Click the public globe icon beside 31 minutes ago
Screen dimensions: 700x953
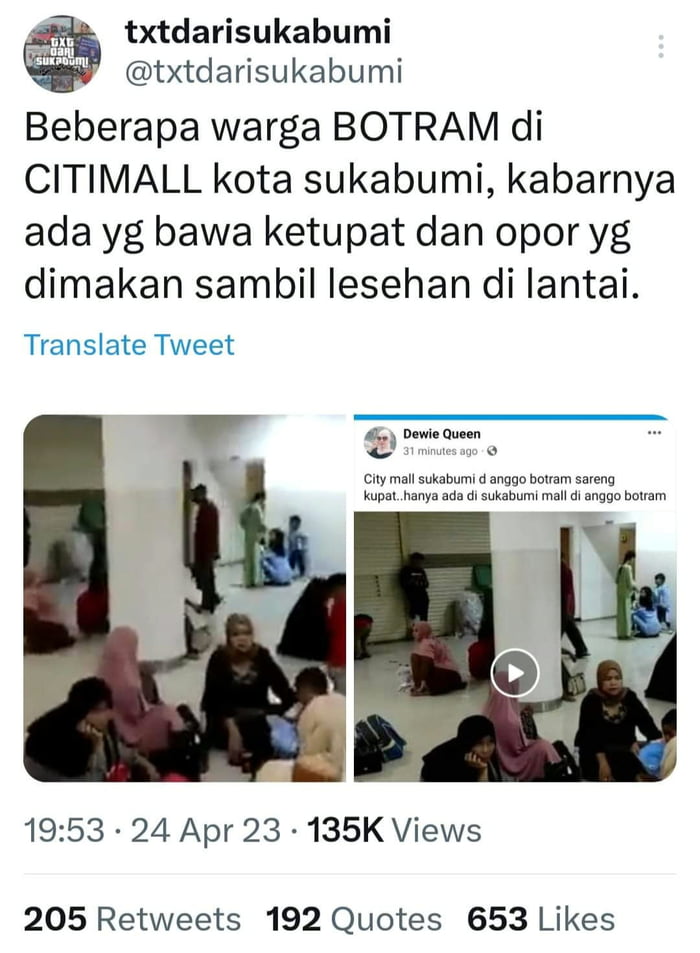(x=492, y=451)
